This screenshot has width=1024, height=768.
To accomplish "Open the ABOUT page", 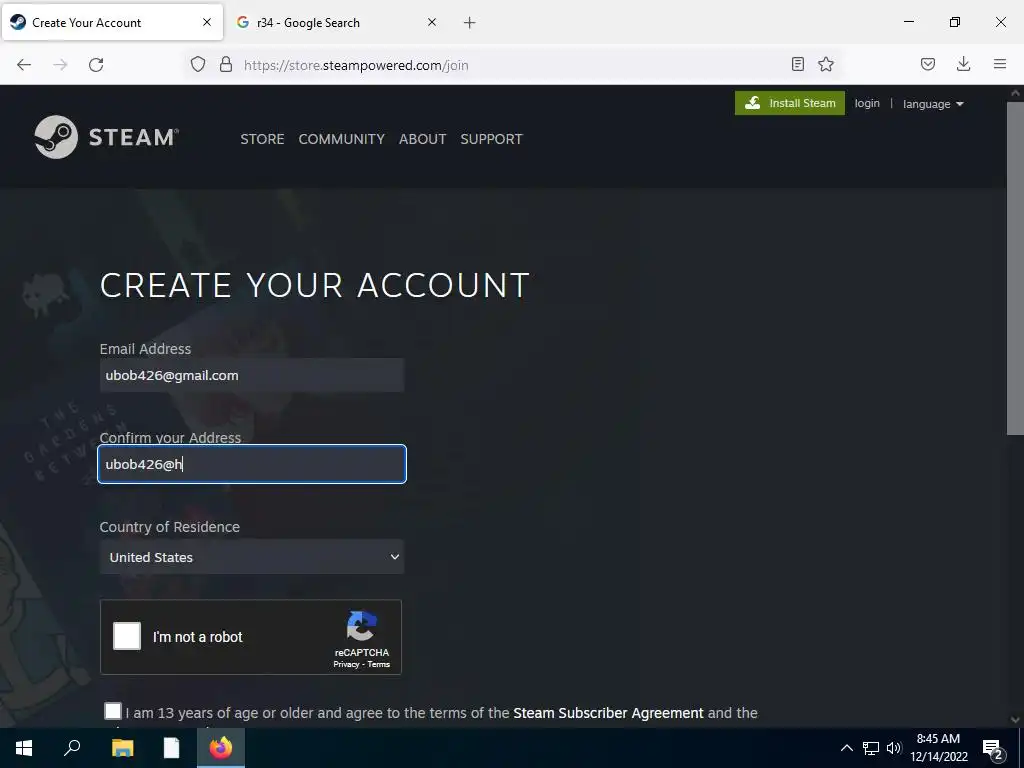I will 423,139.
